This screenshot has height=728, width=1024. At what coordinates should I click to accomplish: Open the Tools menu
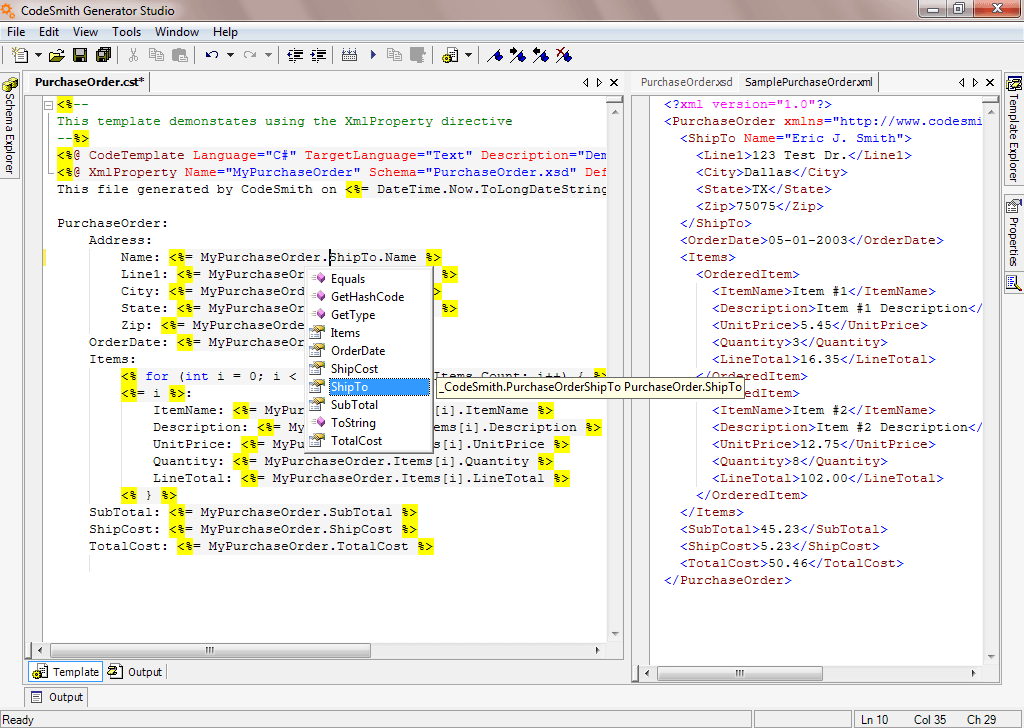coord(126,32)
